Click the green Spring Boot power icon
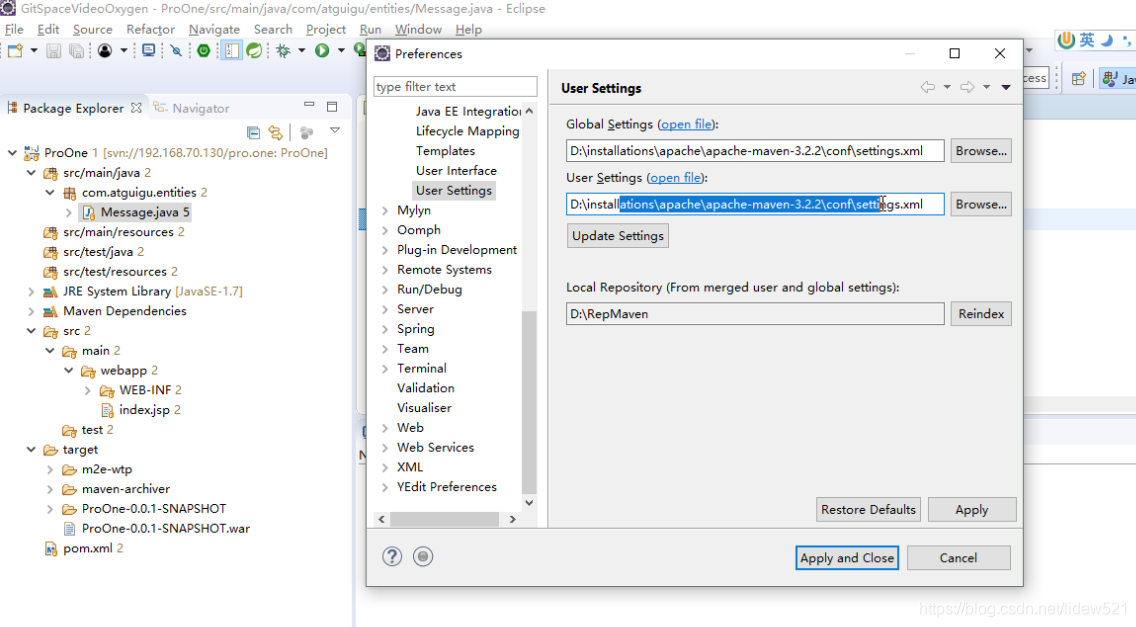Image resolution: width=1136 pixels, height=627 pixels. pos(204,51)
